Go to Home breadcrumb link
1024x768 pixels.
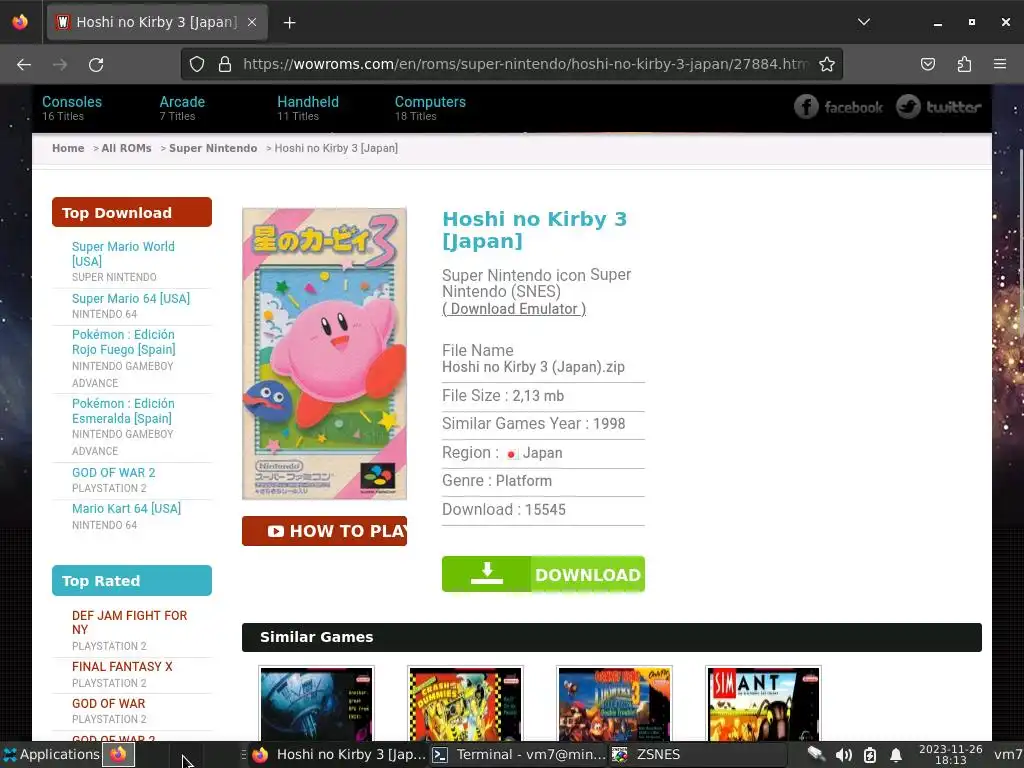coord(68,148)
